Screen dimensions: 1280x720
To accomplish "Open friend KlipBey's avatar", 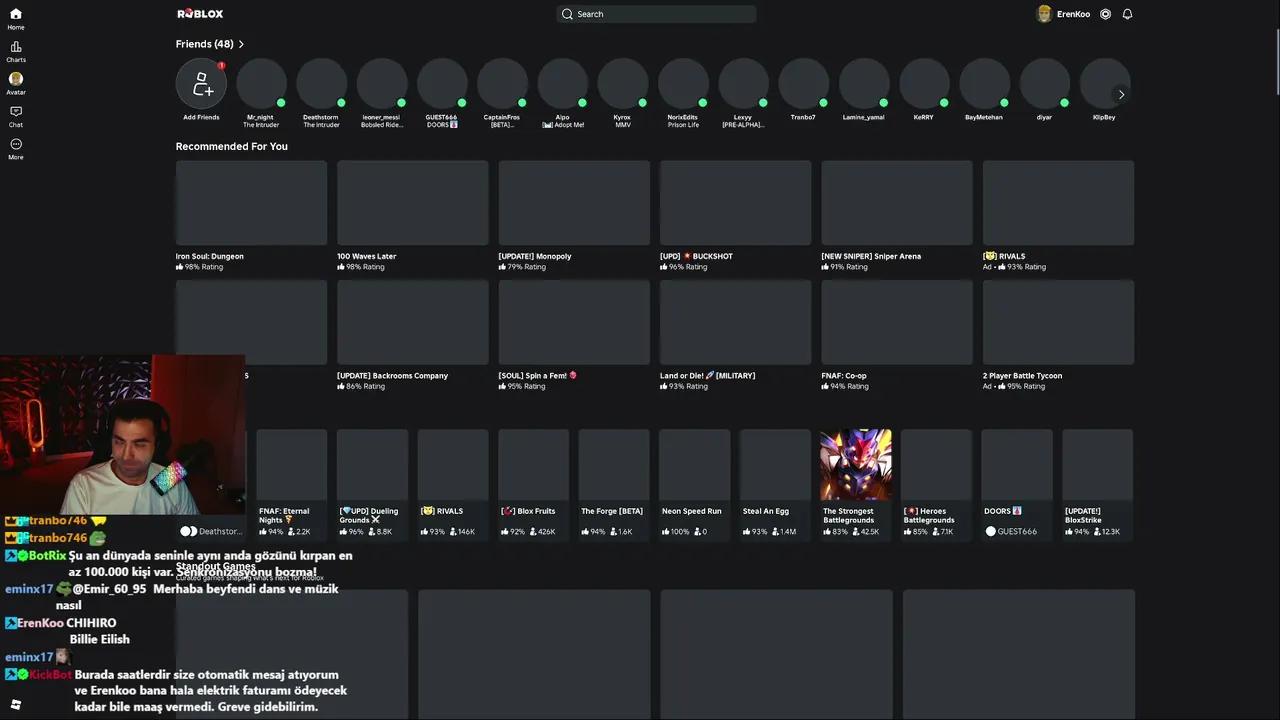I will (x=1105, y=83).
